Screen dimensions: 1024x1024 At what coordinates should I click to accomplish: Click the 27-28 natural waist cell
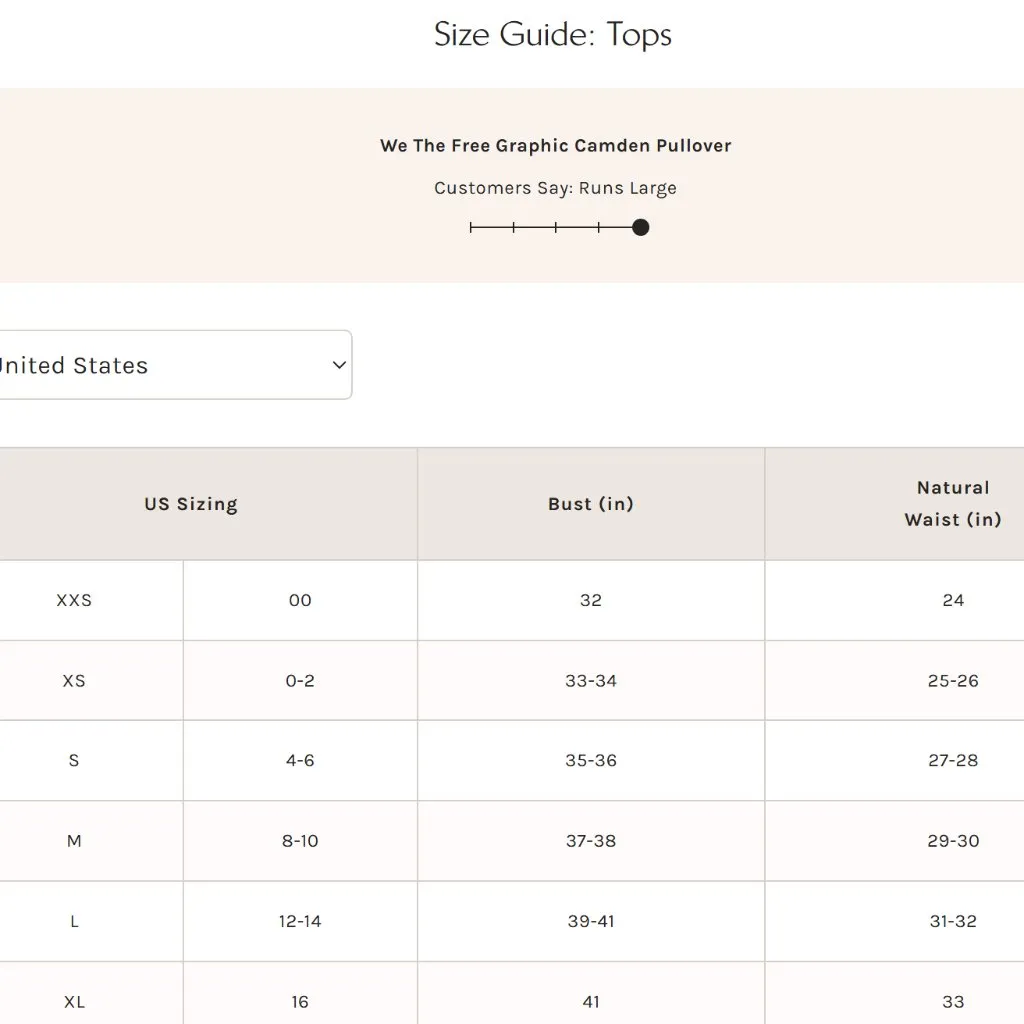953,760
